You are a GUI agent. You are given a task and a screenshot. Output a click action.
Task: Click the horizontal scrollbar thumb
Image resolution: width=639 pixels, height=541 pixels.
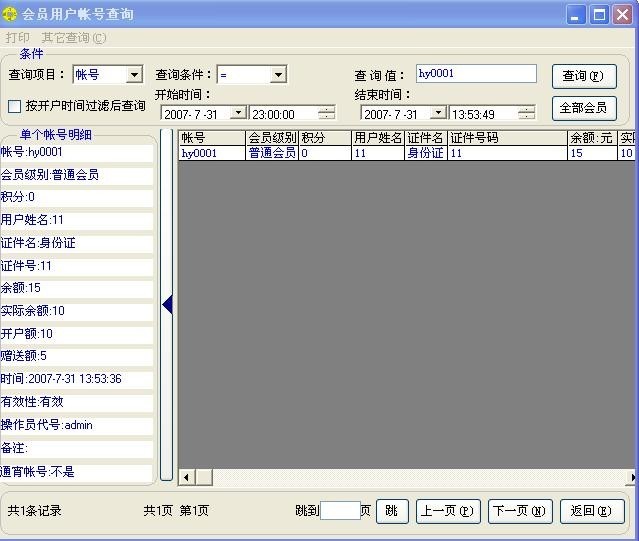[204, 477]
